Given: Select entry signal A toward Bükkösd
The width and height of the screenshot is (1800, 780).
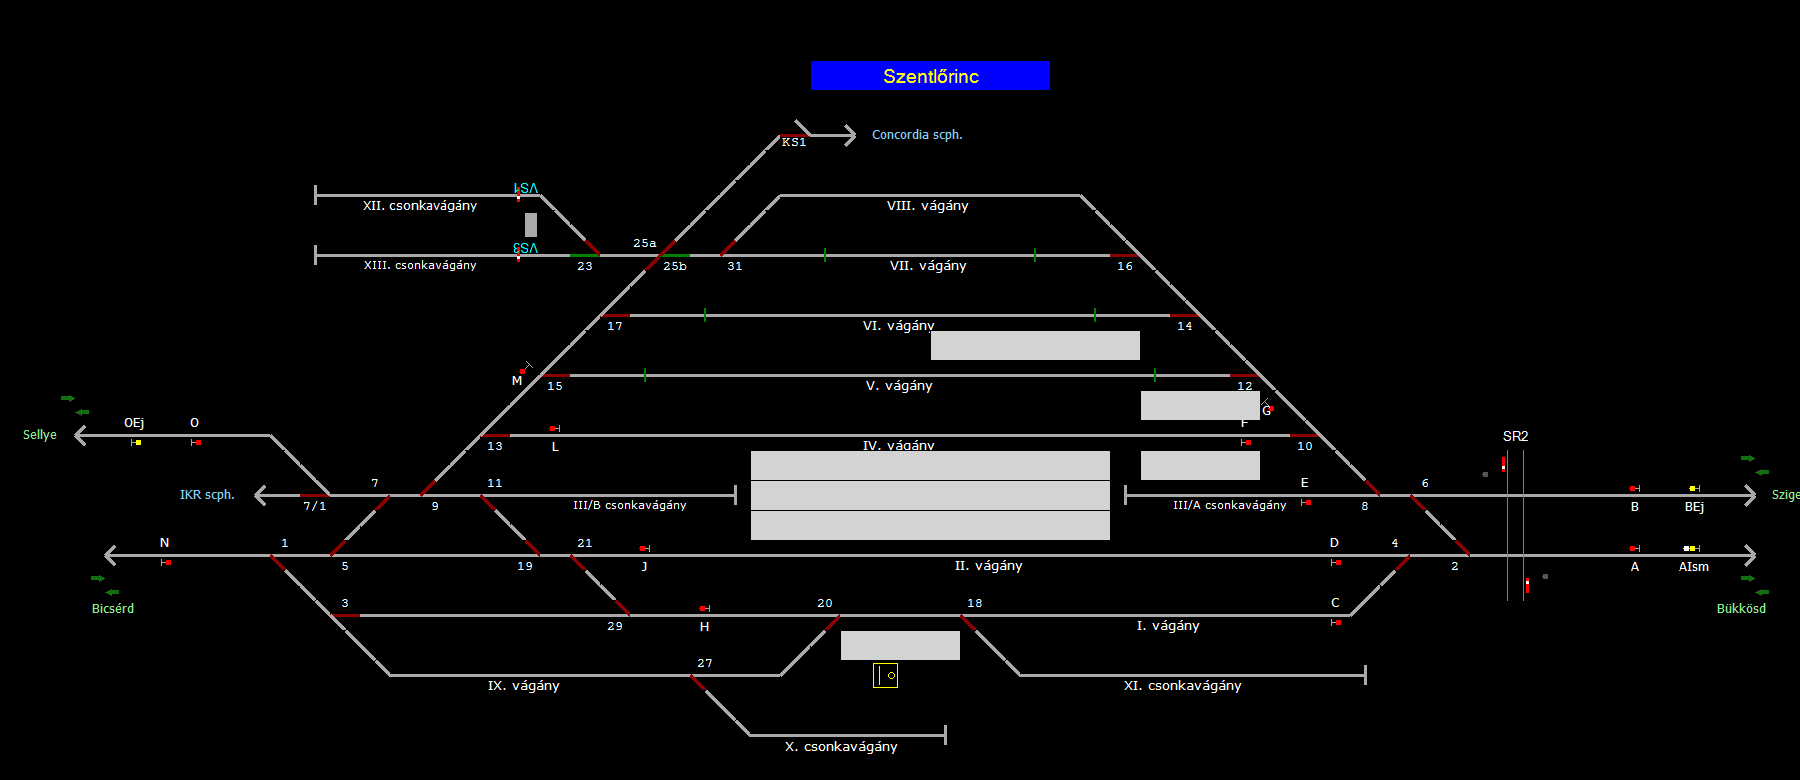Looking at the screenshot, I should tap(1634, 548).
